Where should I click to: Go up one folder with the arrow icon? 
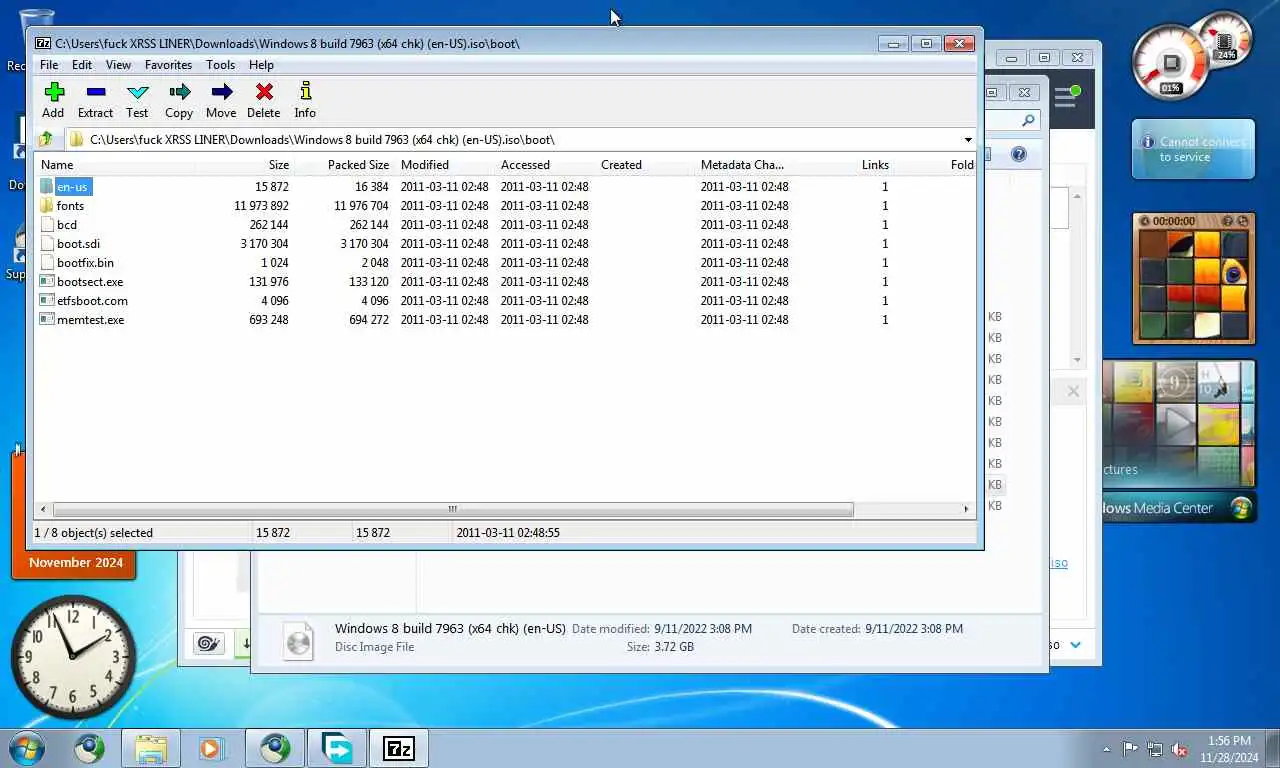[46, 140]
